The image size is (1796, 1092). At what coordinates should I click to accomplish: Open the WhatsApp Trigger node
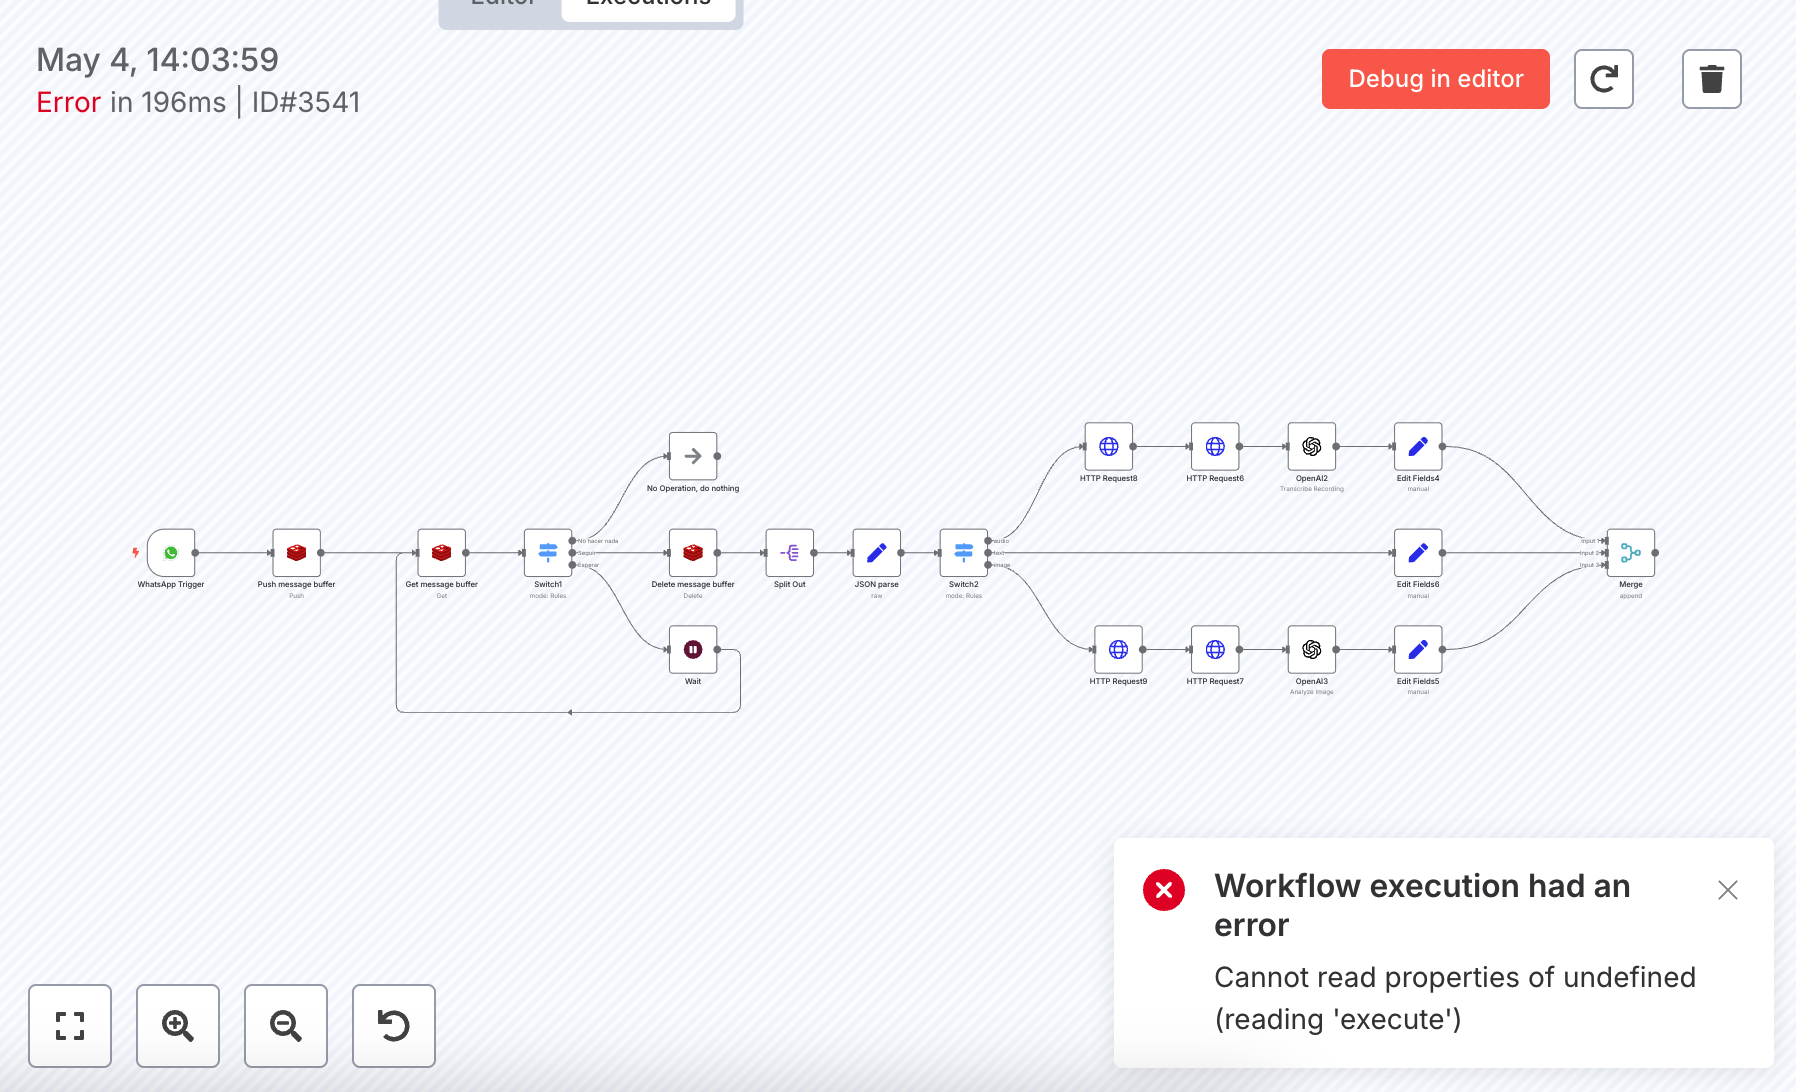pos(171,553)
